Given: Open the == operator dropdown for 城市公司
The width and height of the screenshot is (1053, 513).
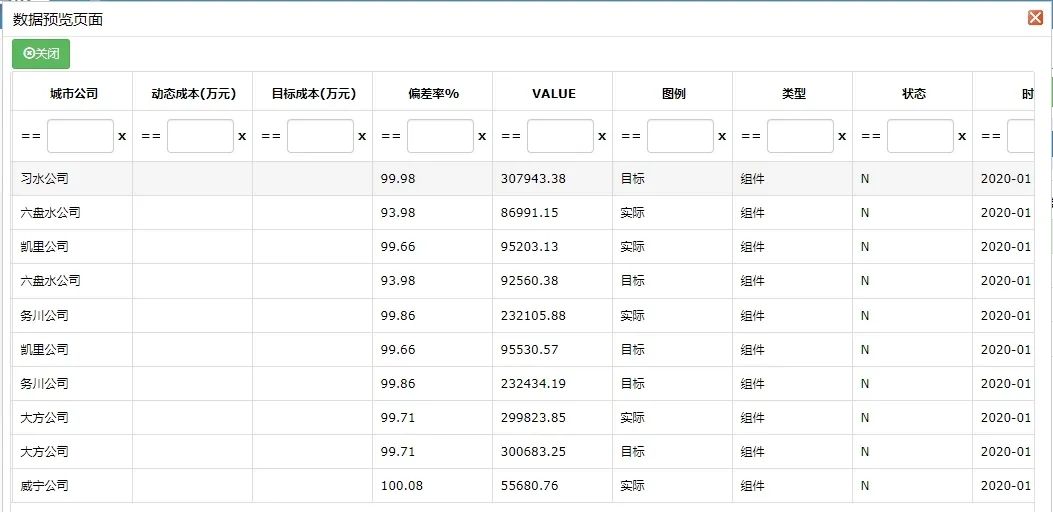Looking at the screenshot, I should pos(31,136).
